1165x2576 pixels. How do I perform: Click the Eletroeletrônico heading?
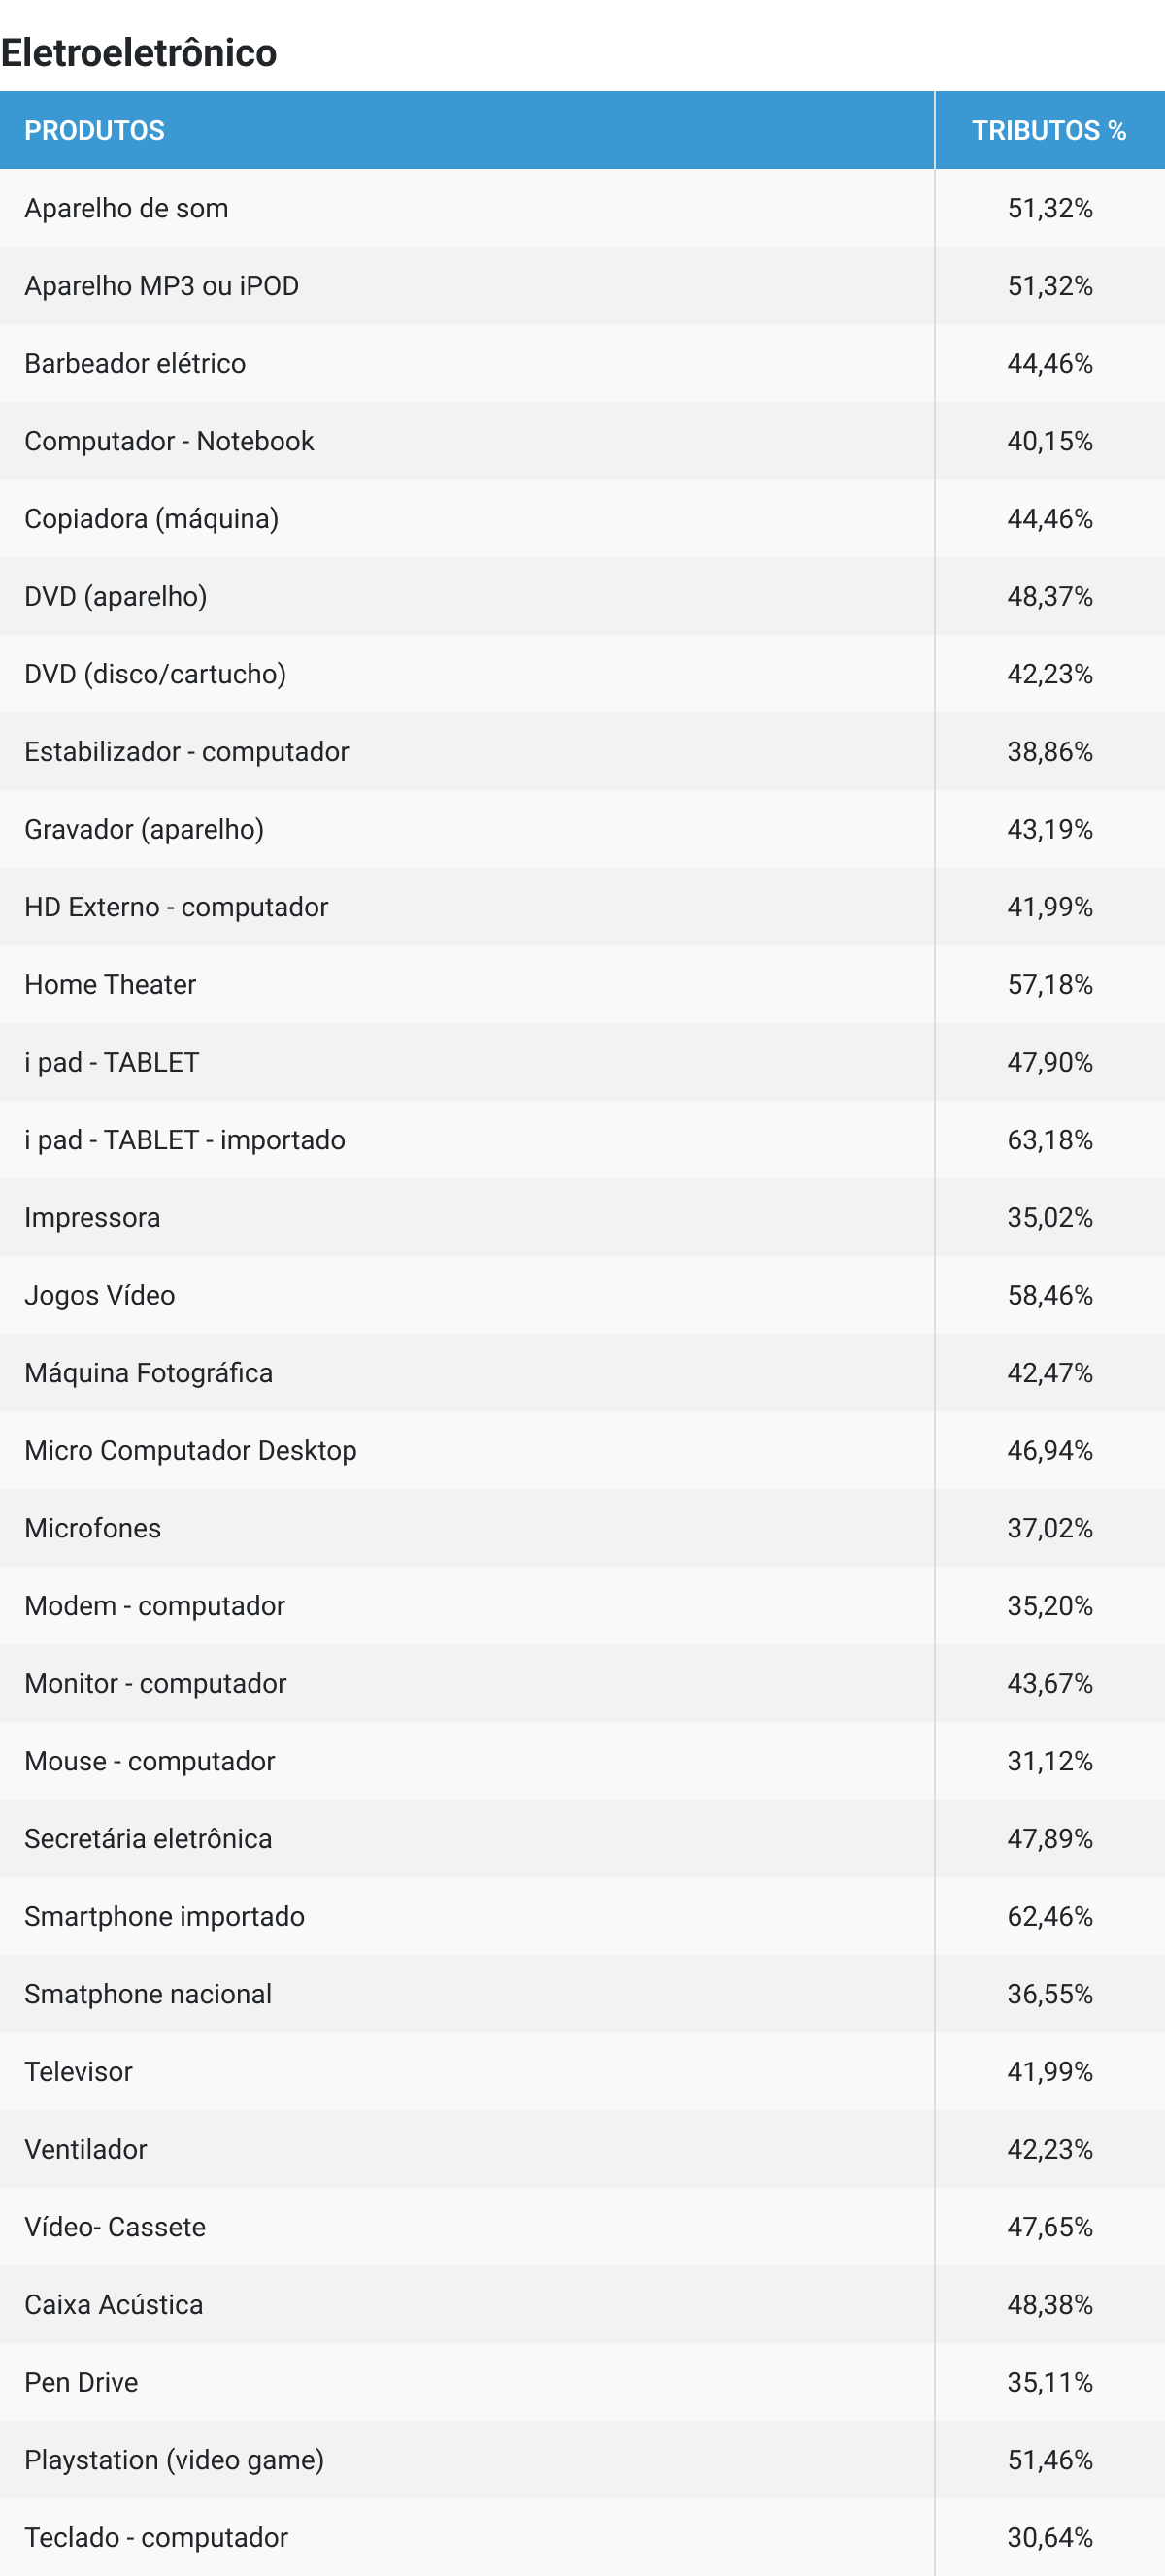point(139,53)
